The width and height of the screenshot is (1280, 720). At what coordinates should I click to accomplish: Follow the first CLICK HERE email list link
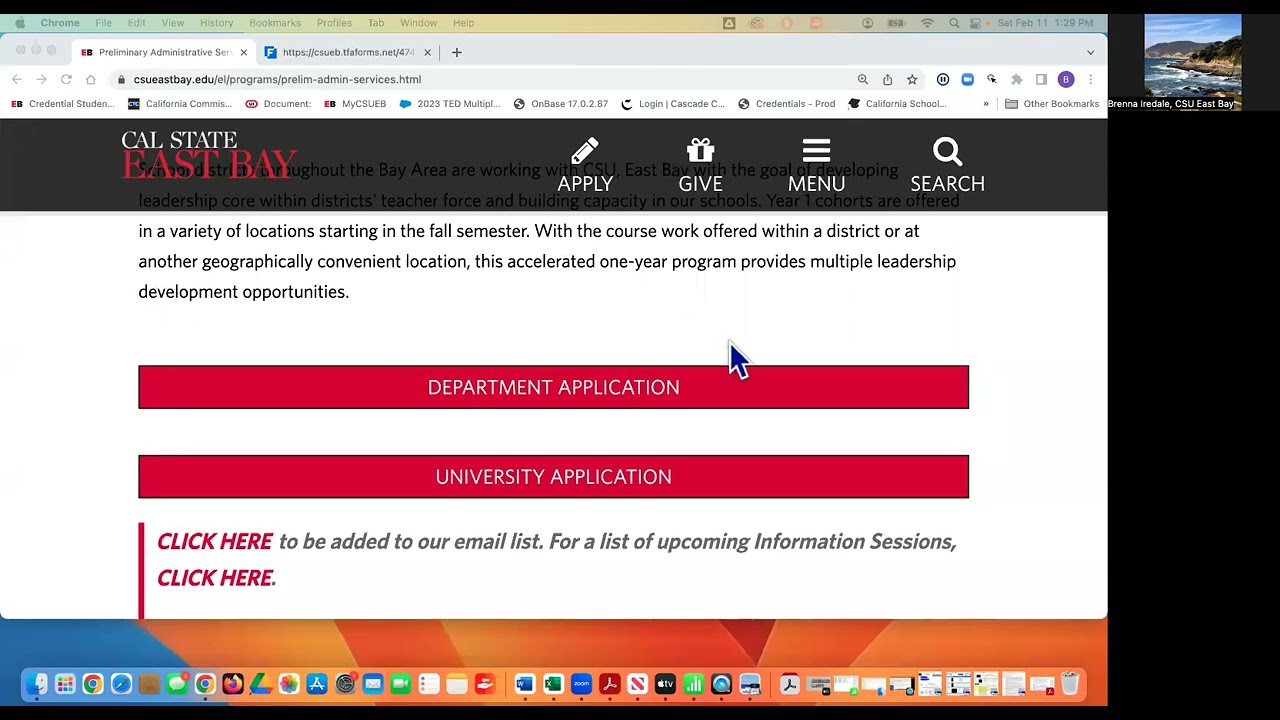click(x=214, y=541)
